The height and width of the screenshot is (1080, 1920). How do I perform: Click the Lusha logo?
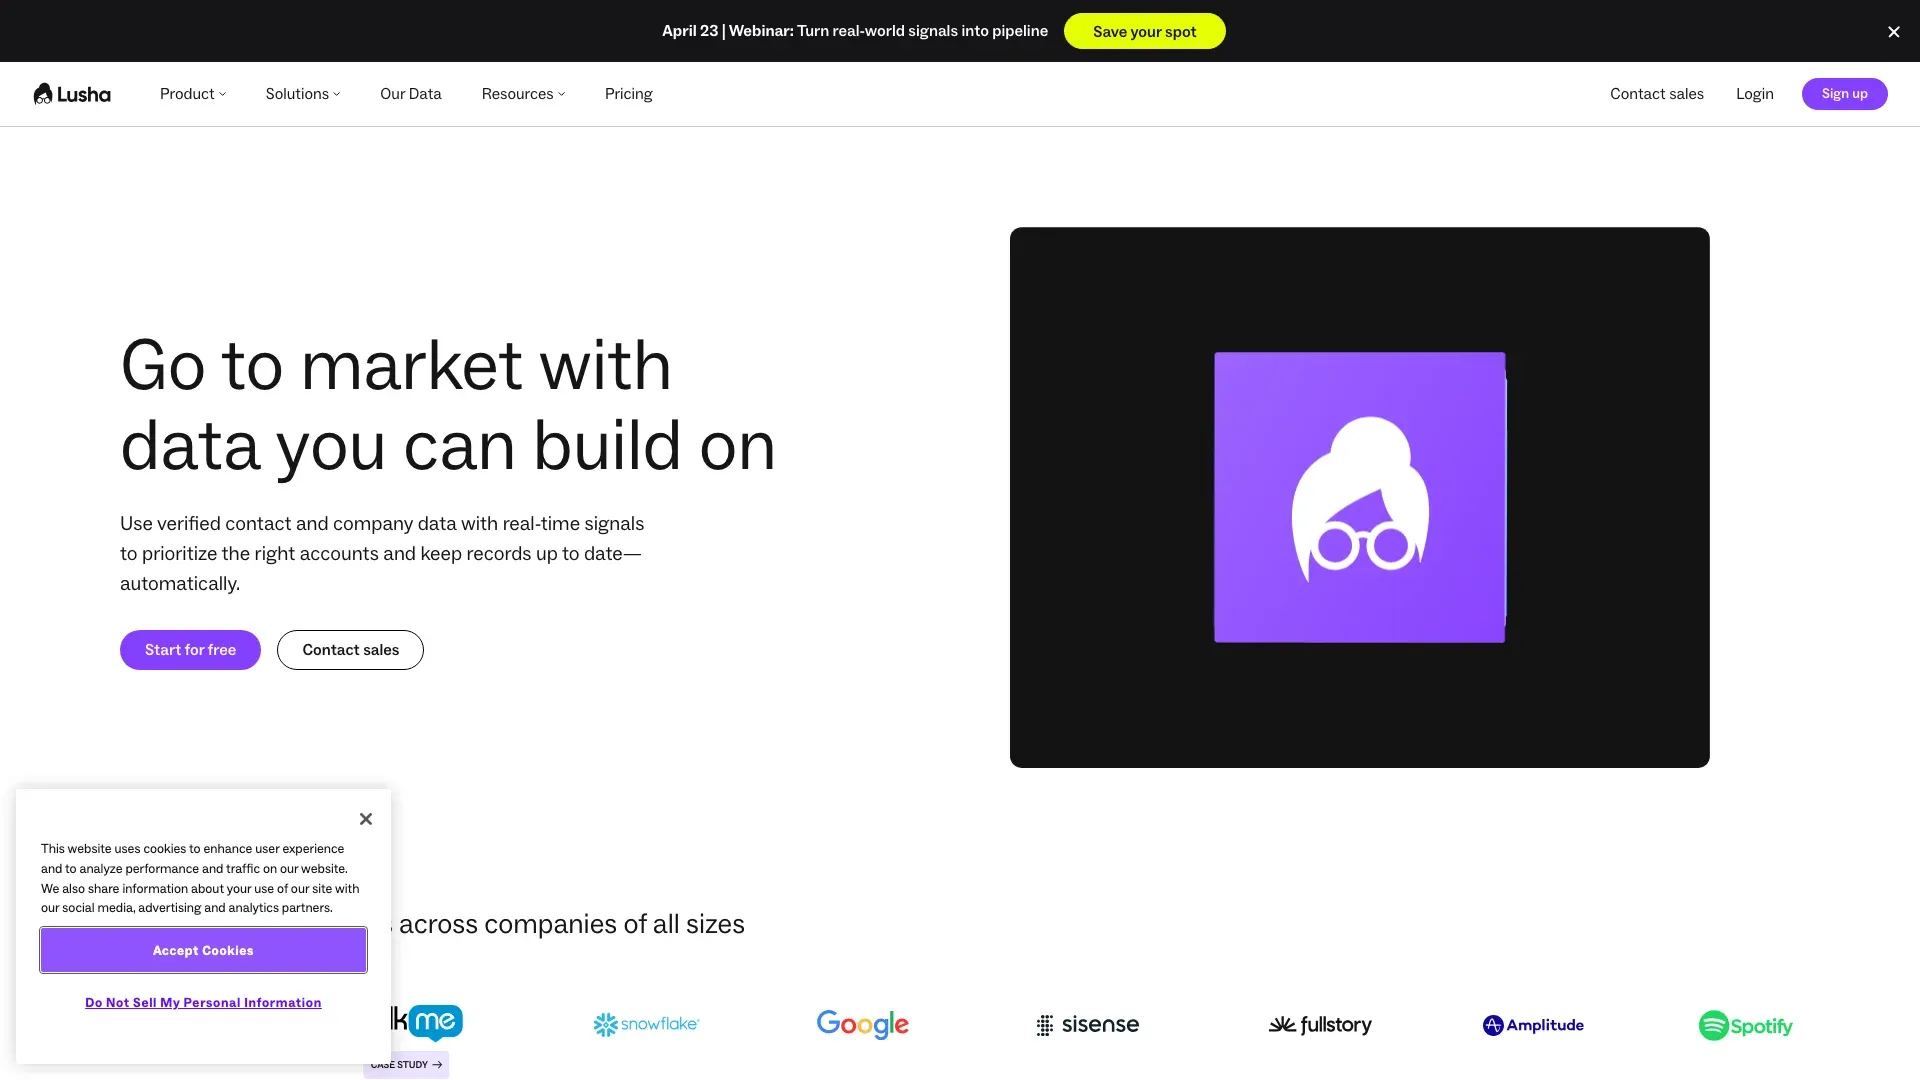coord(71,93)
